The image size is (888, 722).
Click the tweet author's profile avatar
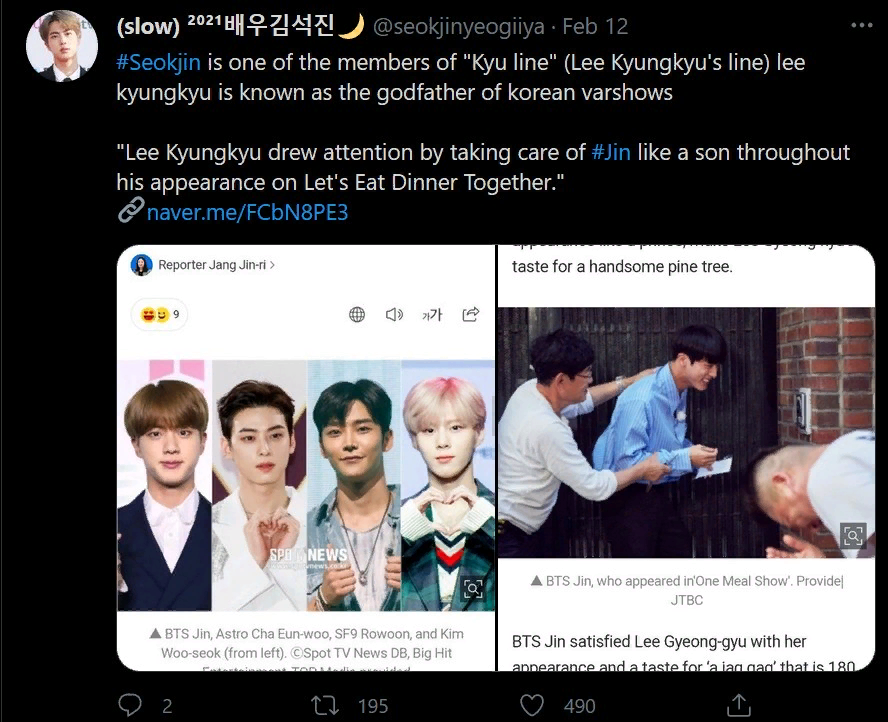(62, 46)
